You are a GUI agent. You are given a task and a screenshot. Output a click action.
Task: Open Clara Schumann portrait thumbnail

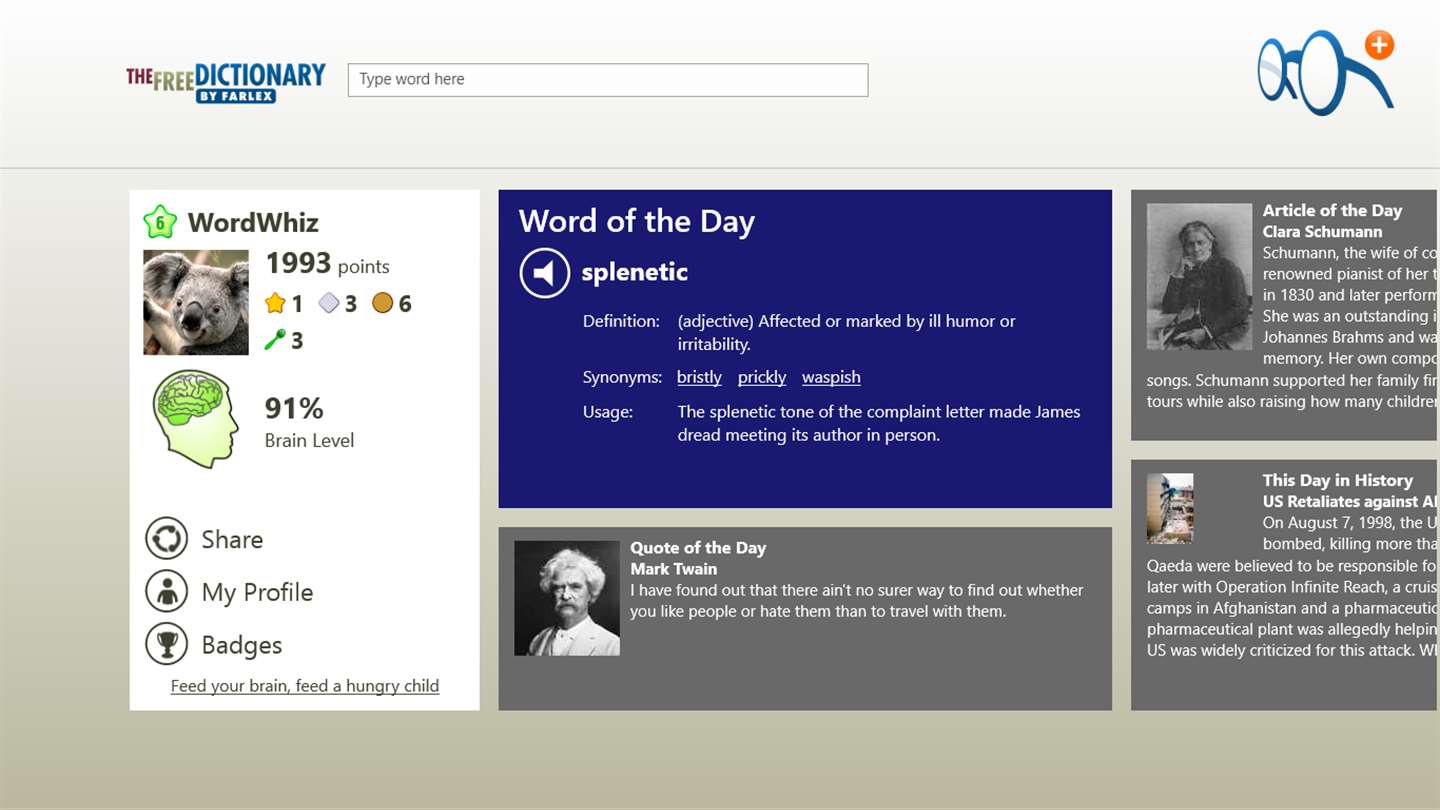(x=1199, y=276)
